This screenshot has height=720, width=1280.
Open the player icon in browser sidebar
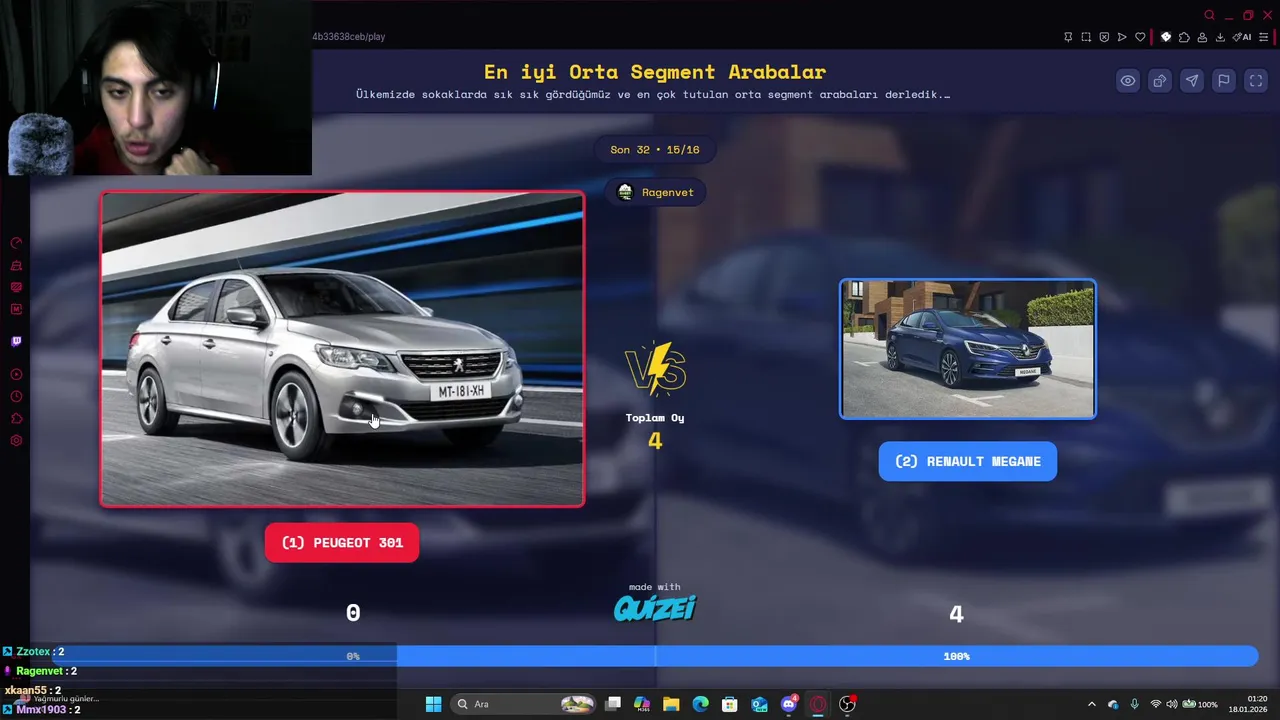coord(16,374)
